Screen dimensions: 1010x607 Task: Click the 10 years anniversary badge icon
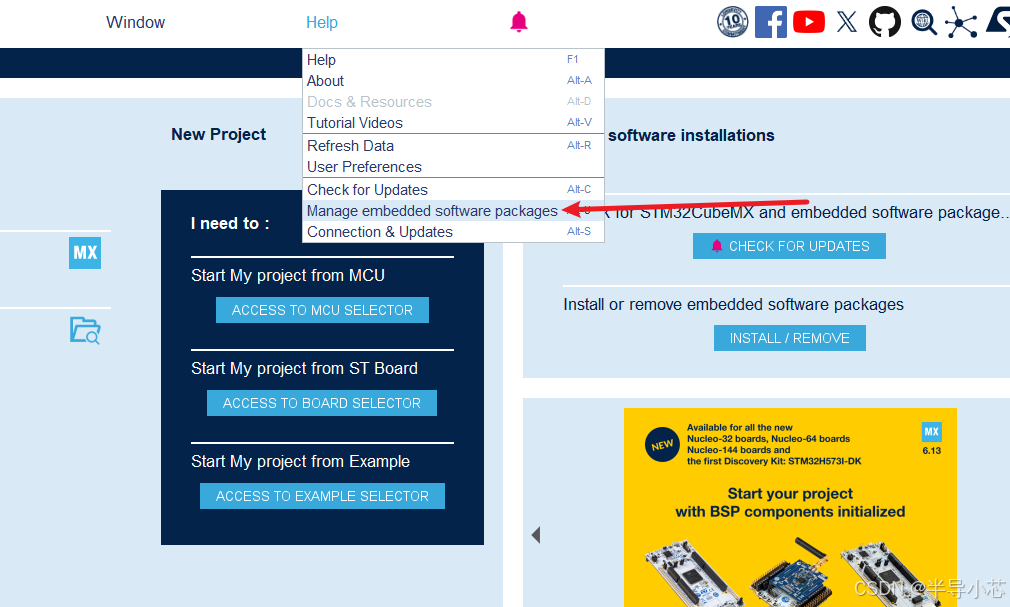pyautogui.click(x=732, y=22)
